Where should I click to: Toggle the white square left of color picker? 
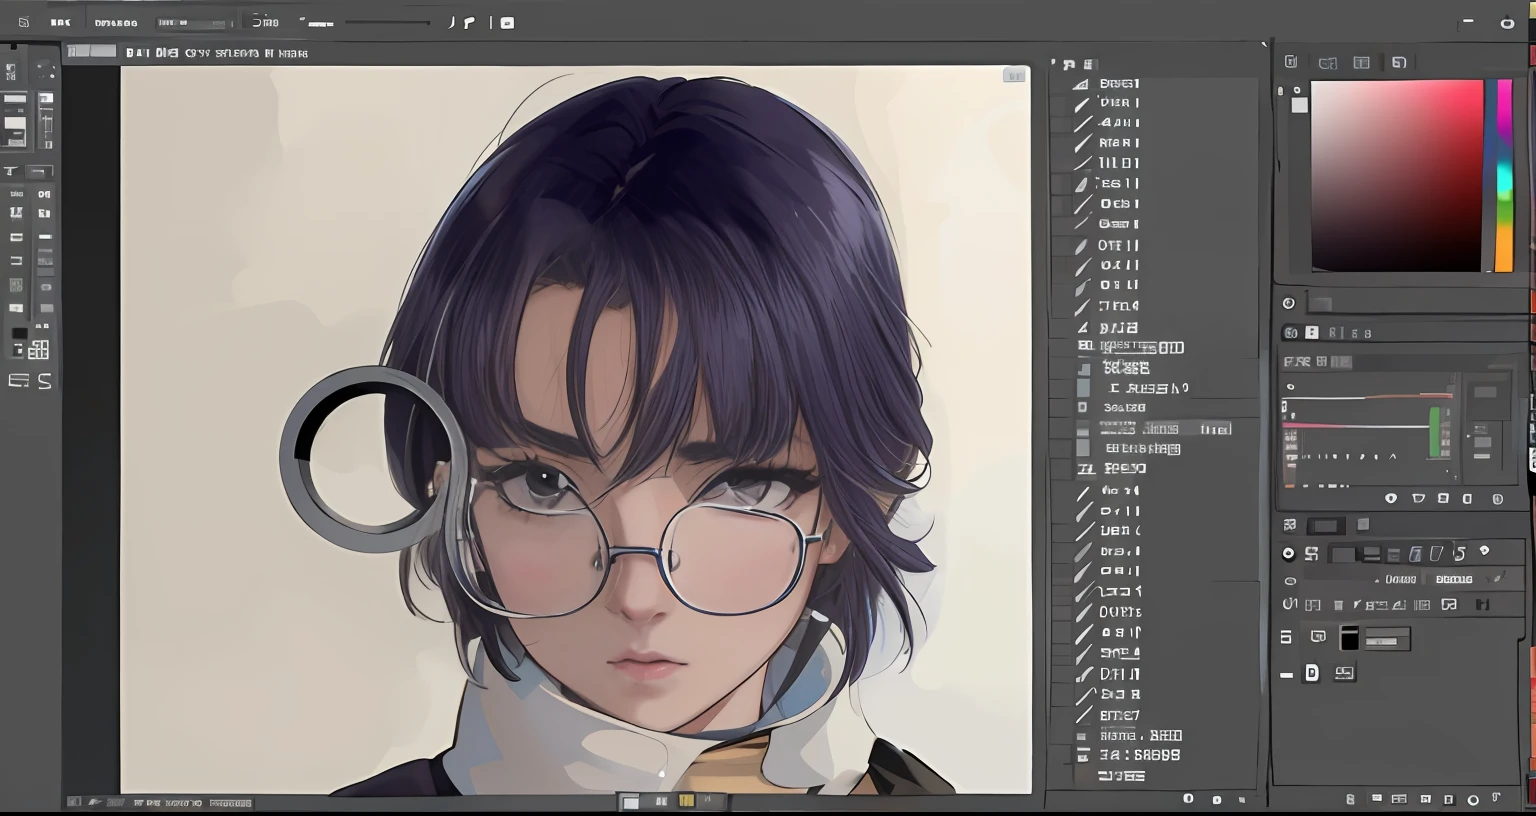1299,105
